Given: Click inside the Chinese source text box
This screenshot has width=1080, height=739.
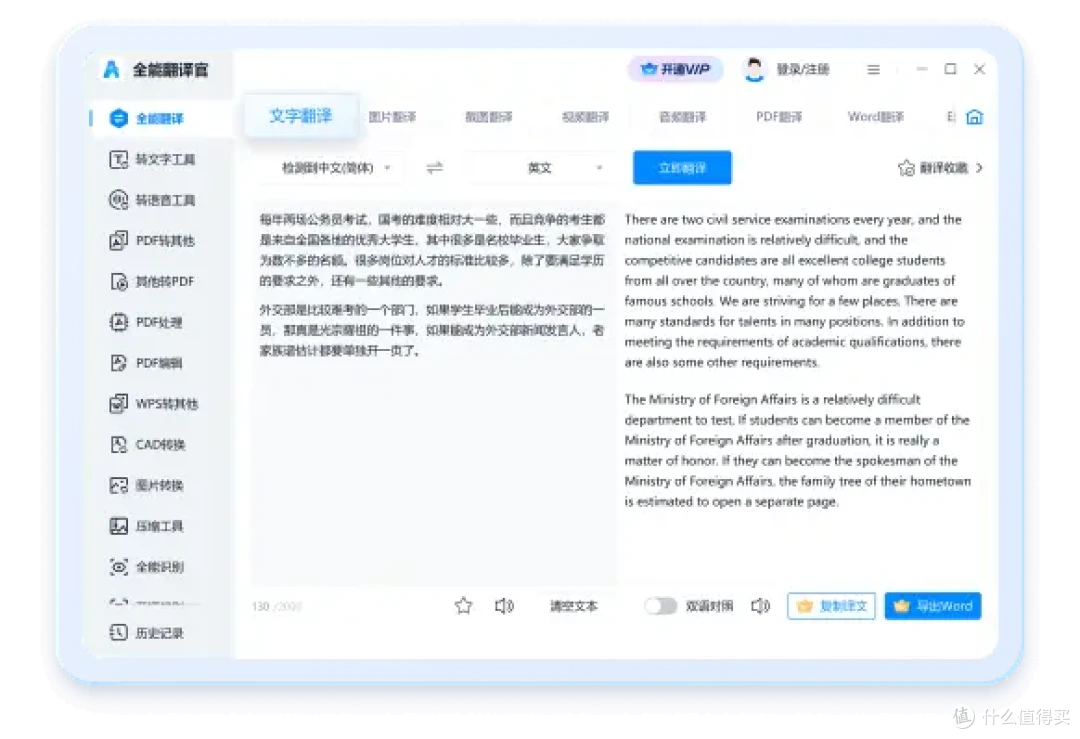Looking at the screenshot, I should [x=434, y=393].
